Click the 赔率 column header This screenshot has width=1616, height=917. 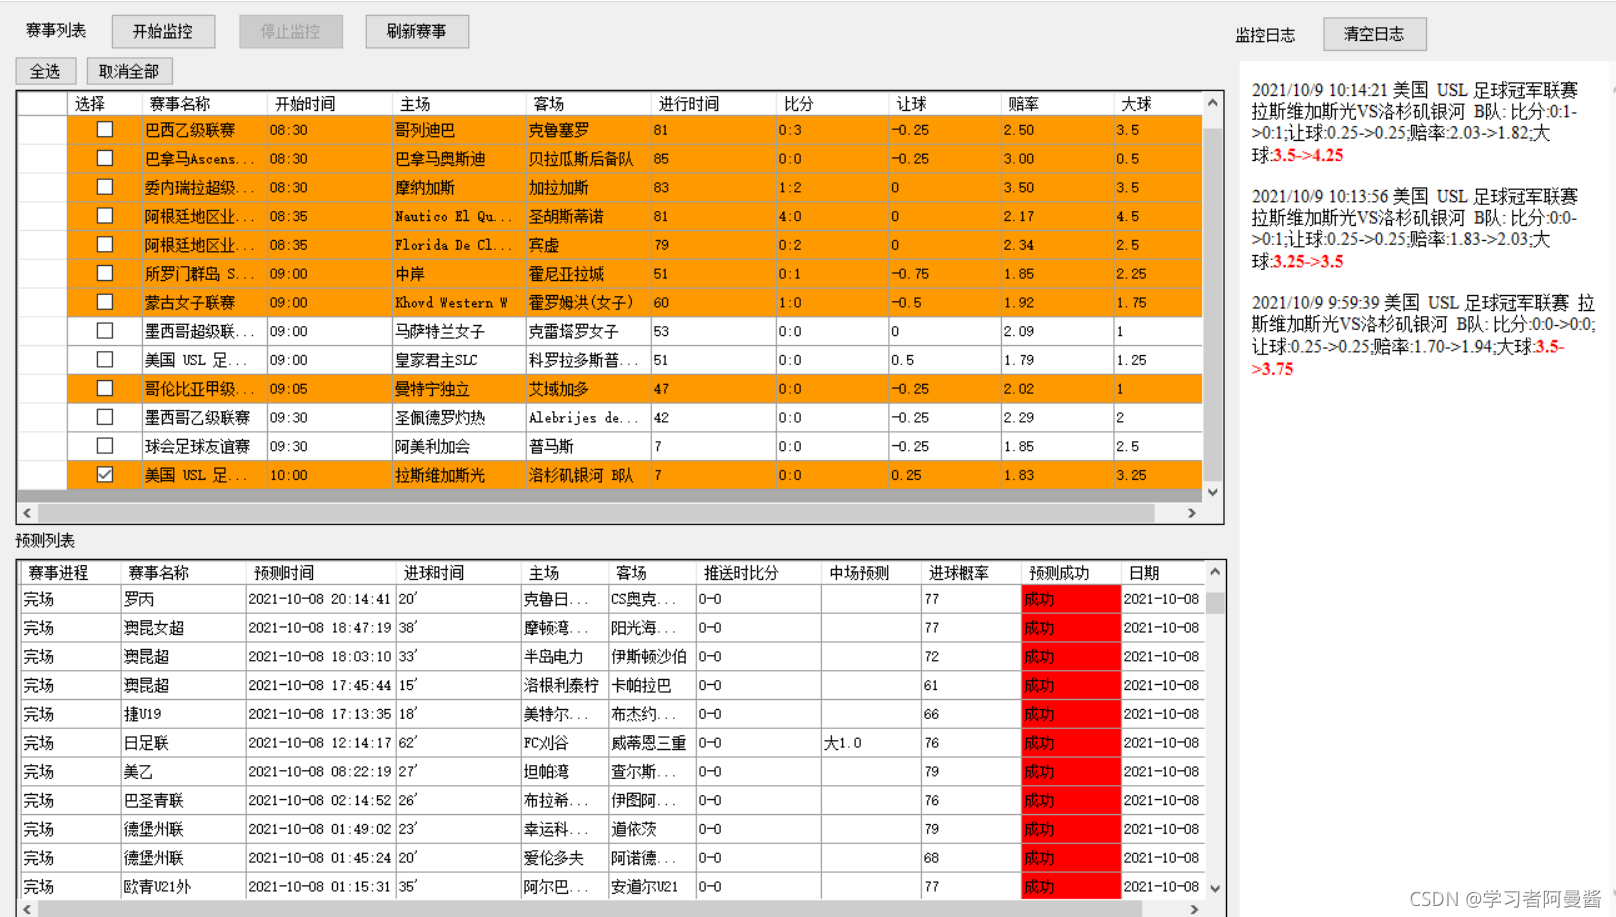(1057, 104)
